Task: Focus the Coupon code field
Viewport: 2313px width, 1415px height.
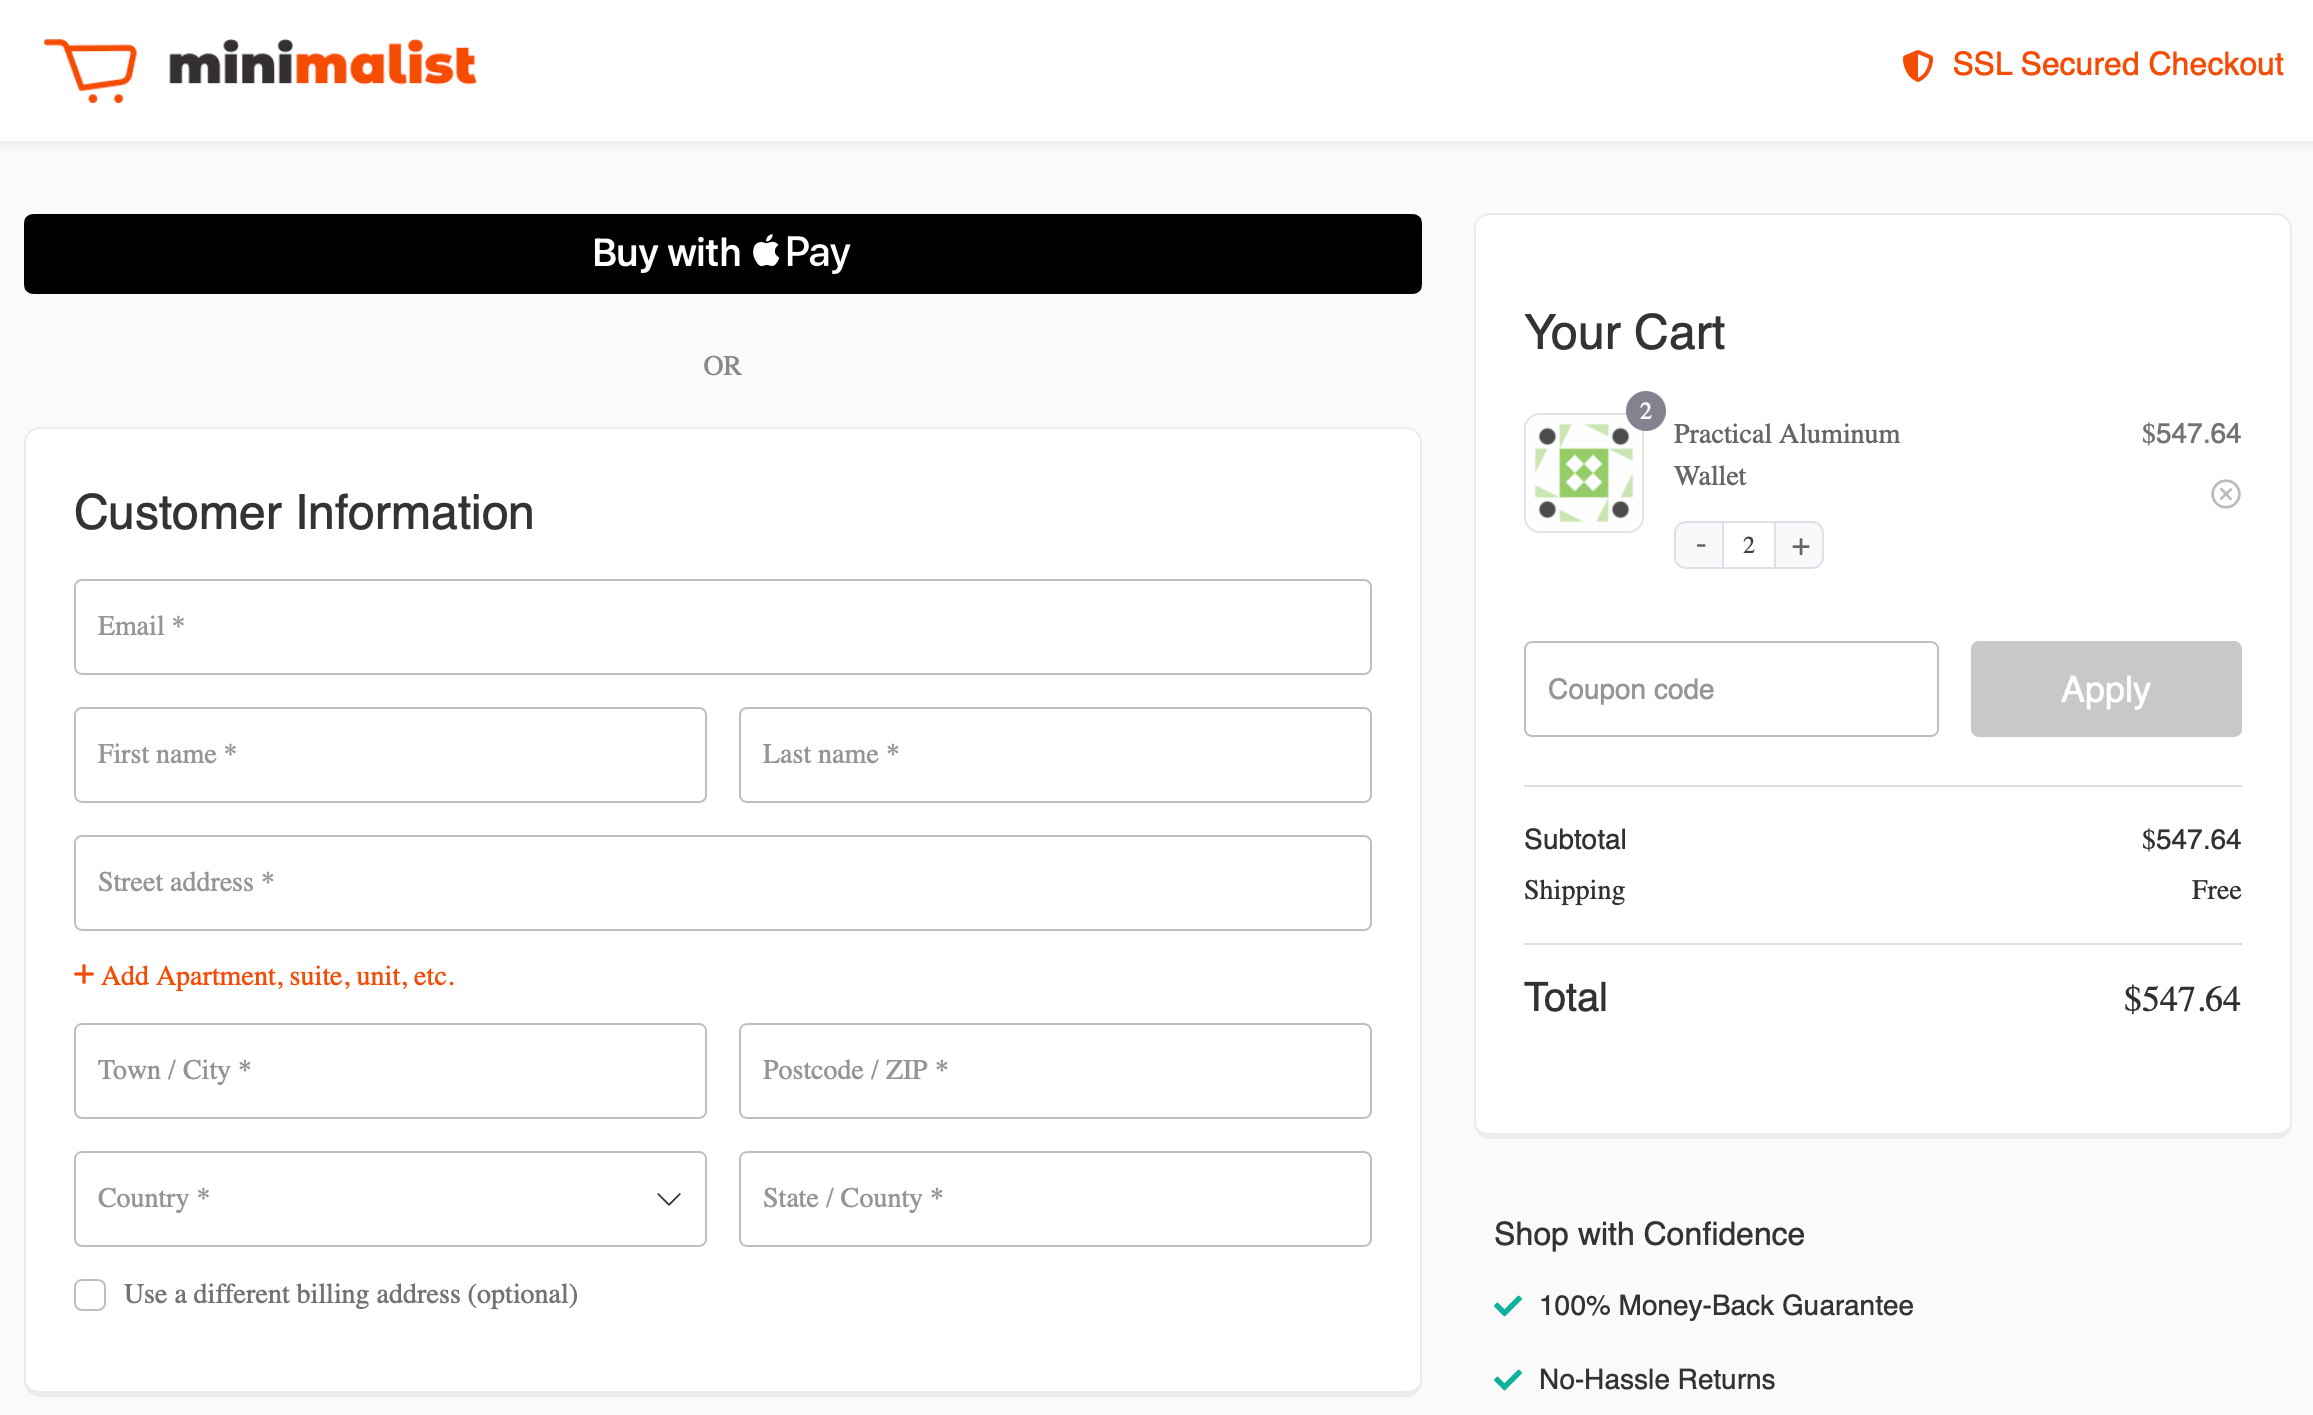Action: click(1731, 689)
